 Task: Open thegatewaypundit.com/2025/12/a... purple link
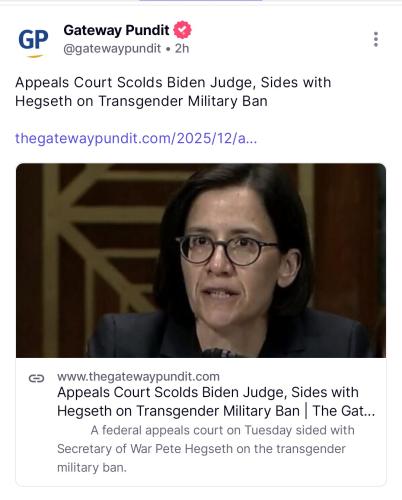click(x=136, y=138)
